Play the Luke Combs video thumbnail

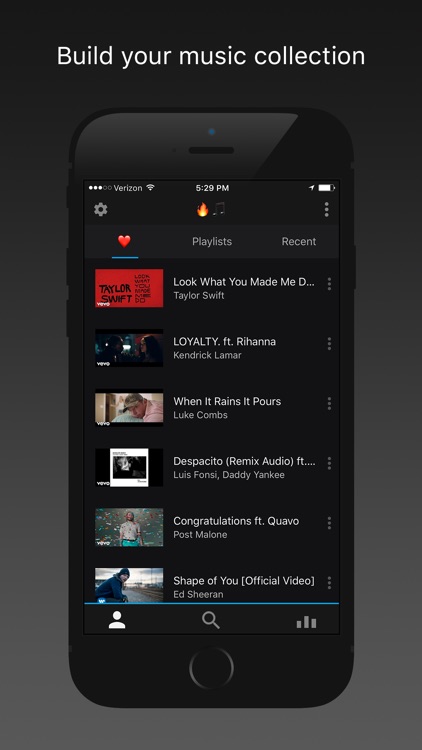coord(129,408)
